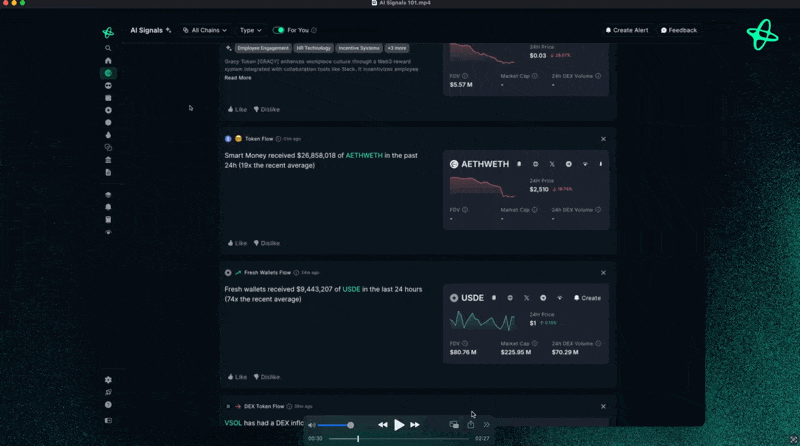The width and height of the screenshot is (800, 446).
Task: Click the green logo atop the sidebar
Action: coord(108,33)
